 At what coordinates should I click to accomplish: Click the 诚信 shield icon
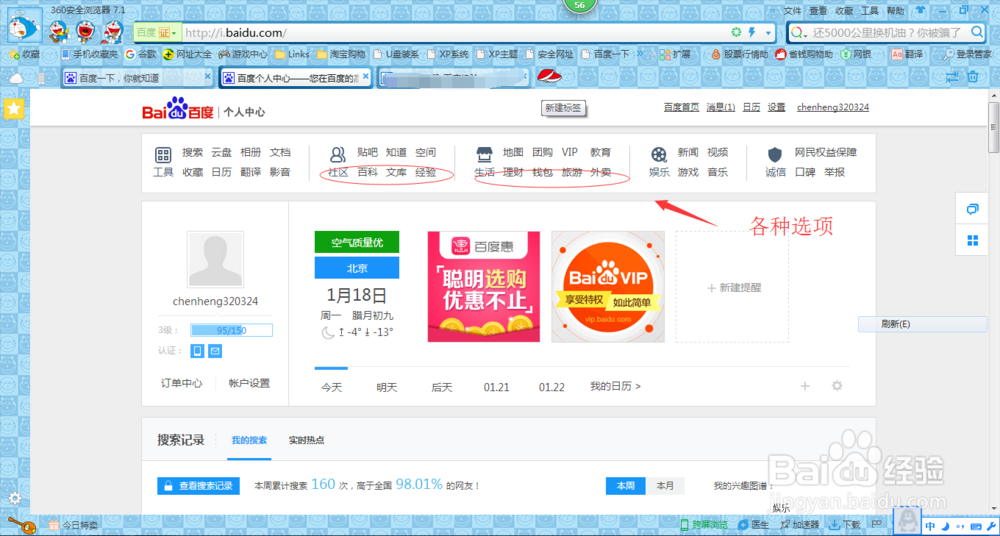775,154
